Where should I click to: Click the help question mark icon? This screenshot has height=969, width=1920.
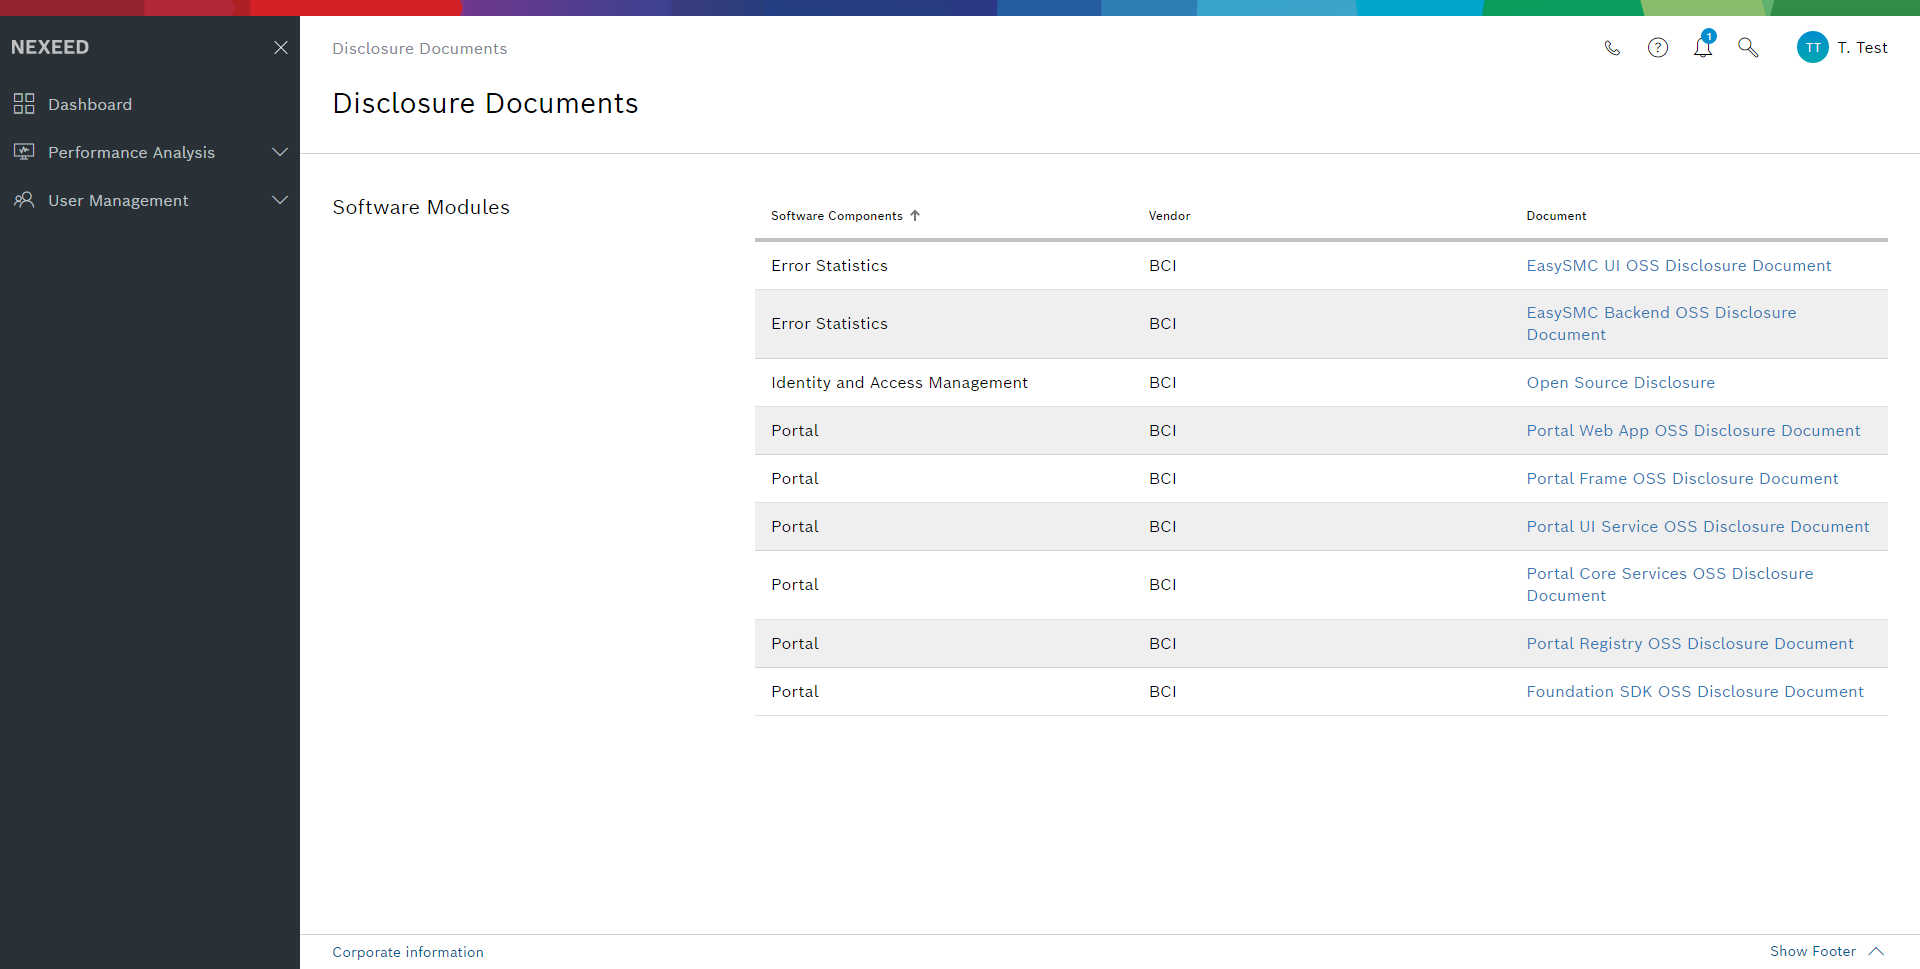[1658, 47]
